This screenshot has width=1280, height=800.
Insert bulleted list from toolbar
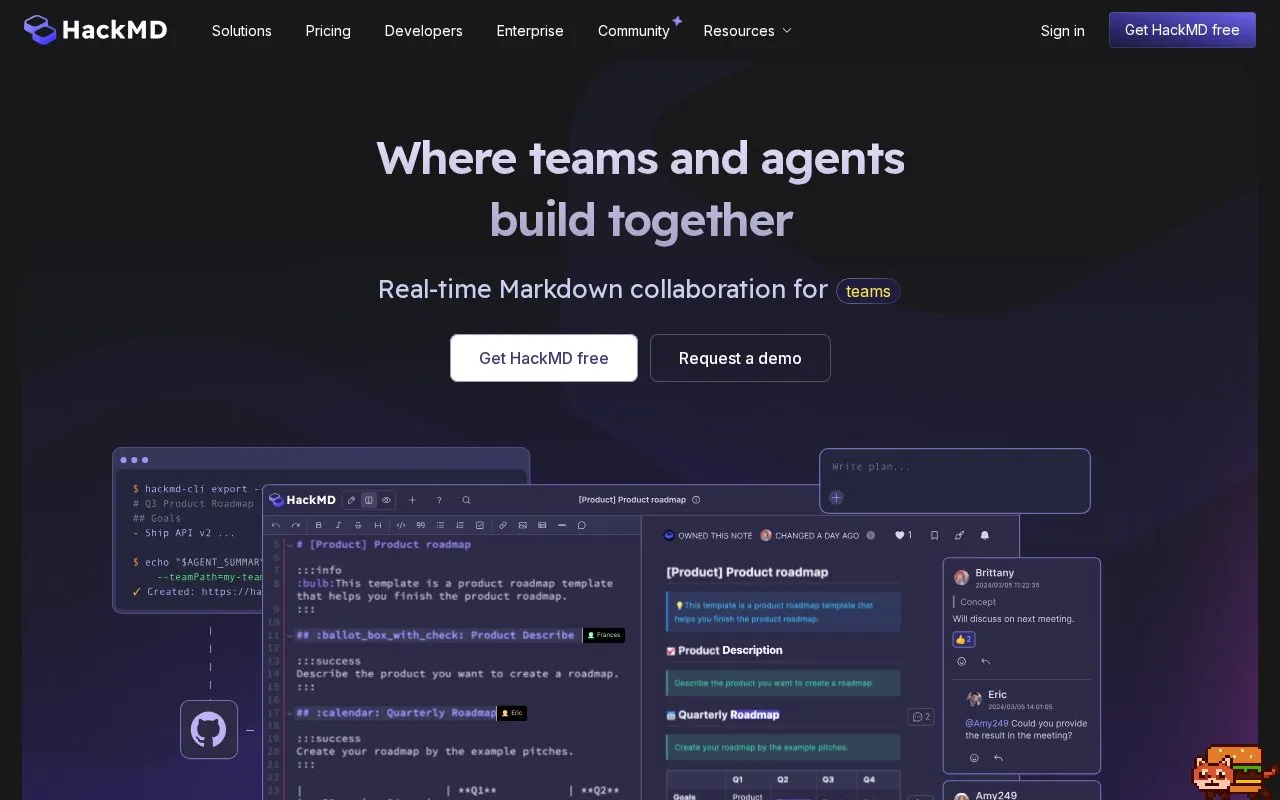(440, 525)
